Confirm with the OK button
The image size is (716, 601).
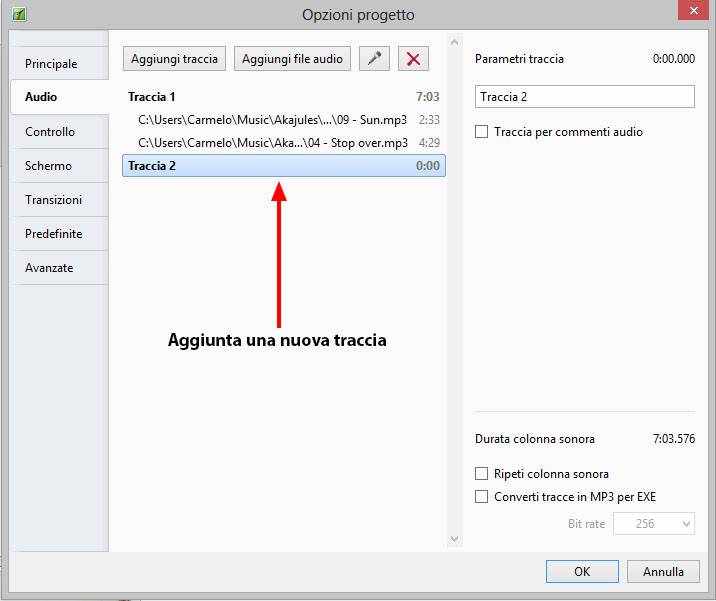pyautogui.click(x=582, y=572)
